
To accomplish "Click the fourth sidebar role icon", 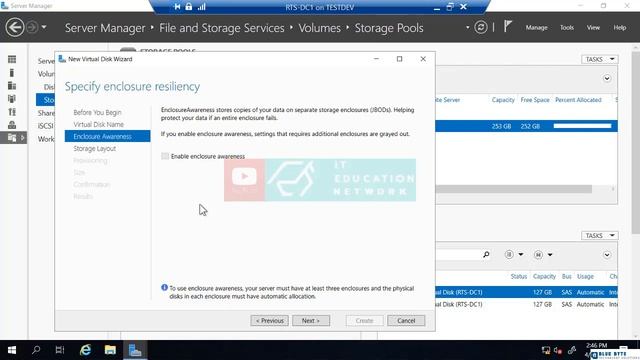I will click(12, 99).
